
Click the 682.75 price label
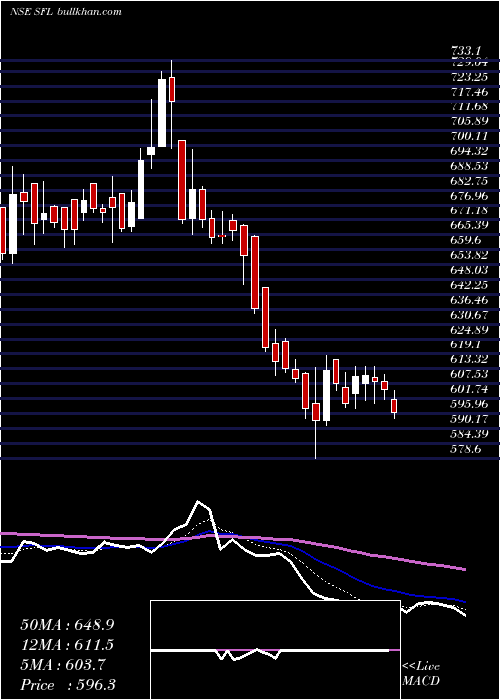click(x=468, y=181)
